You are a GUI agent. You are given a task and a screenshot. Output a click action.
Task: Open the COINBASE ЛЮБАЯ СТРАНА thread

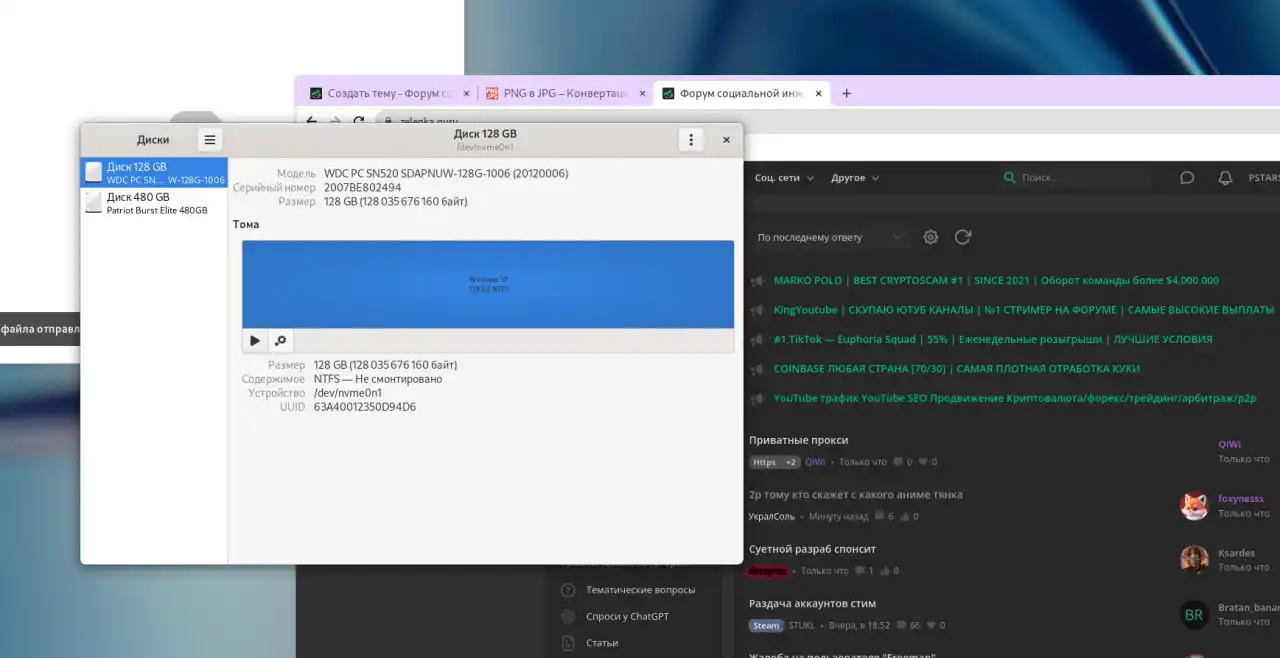(956, 369)
